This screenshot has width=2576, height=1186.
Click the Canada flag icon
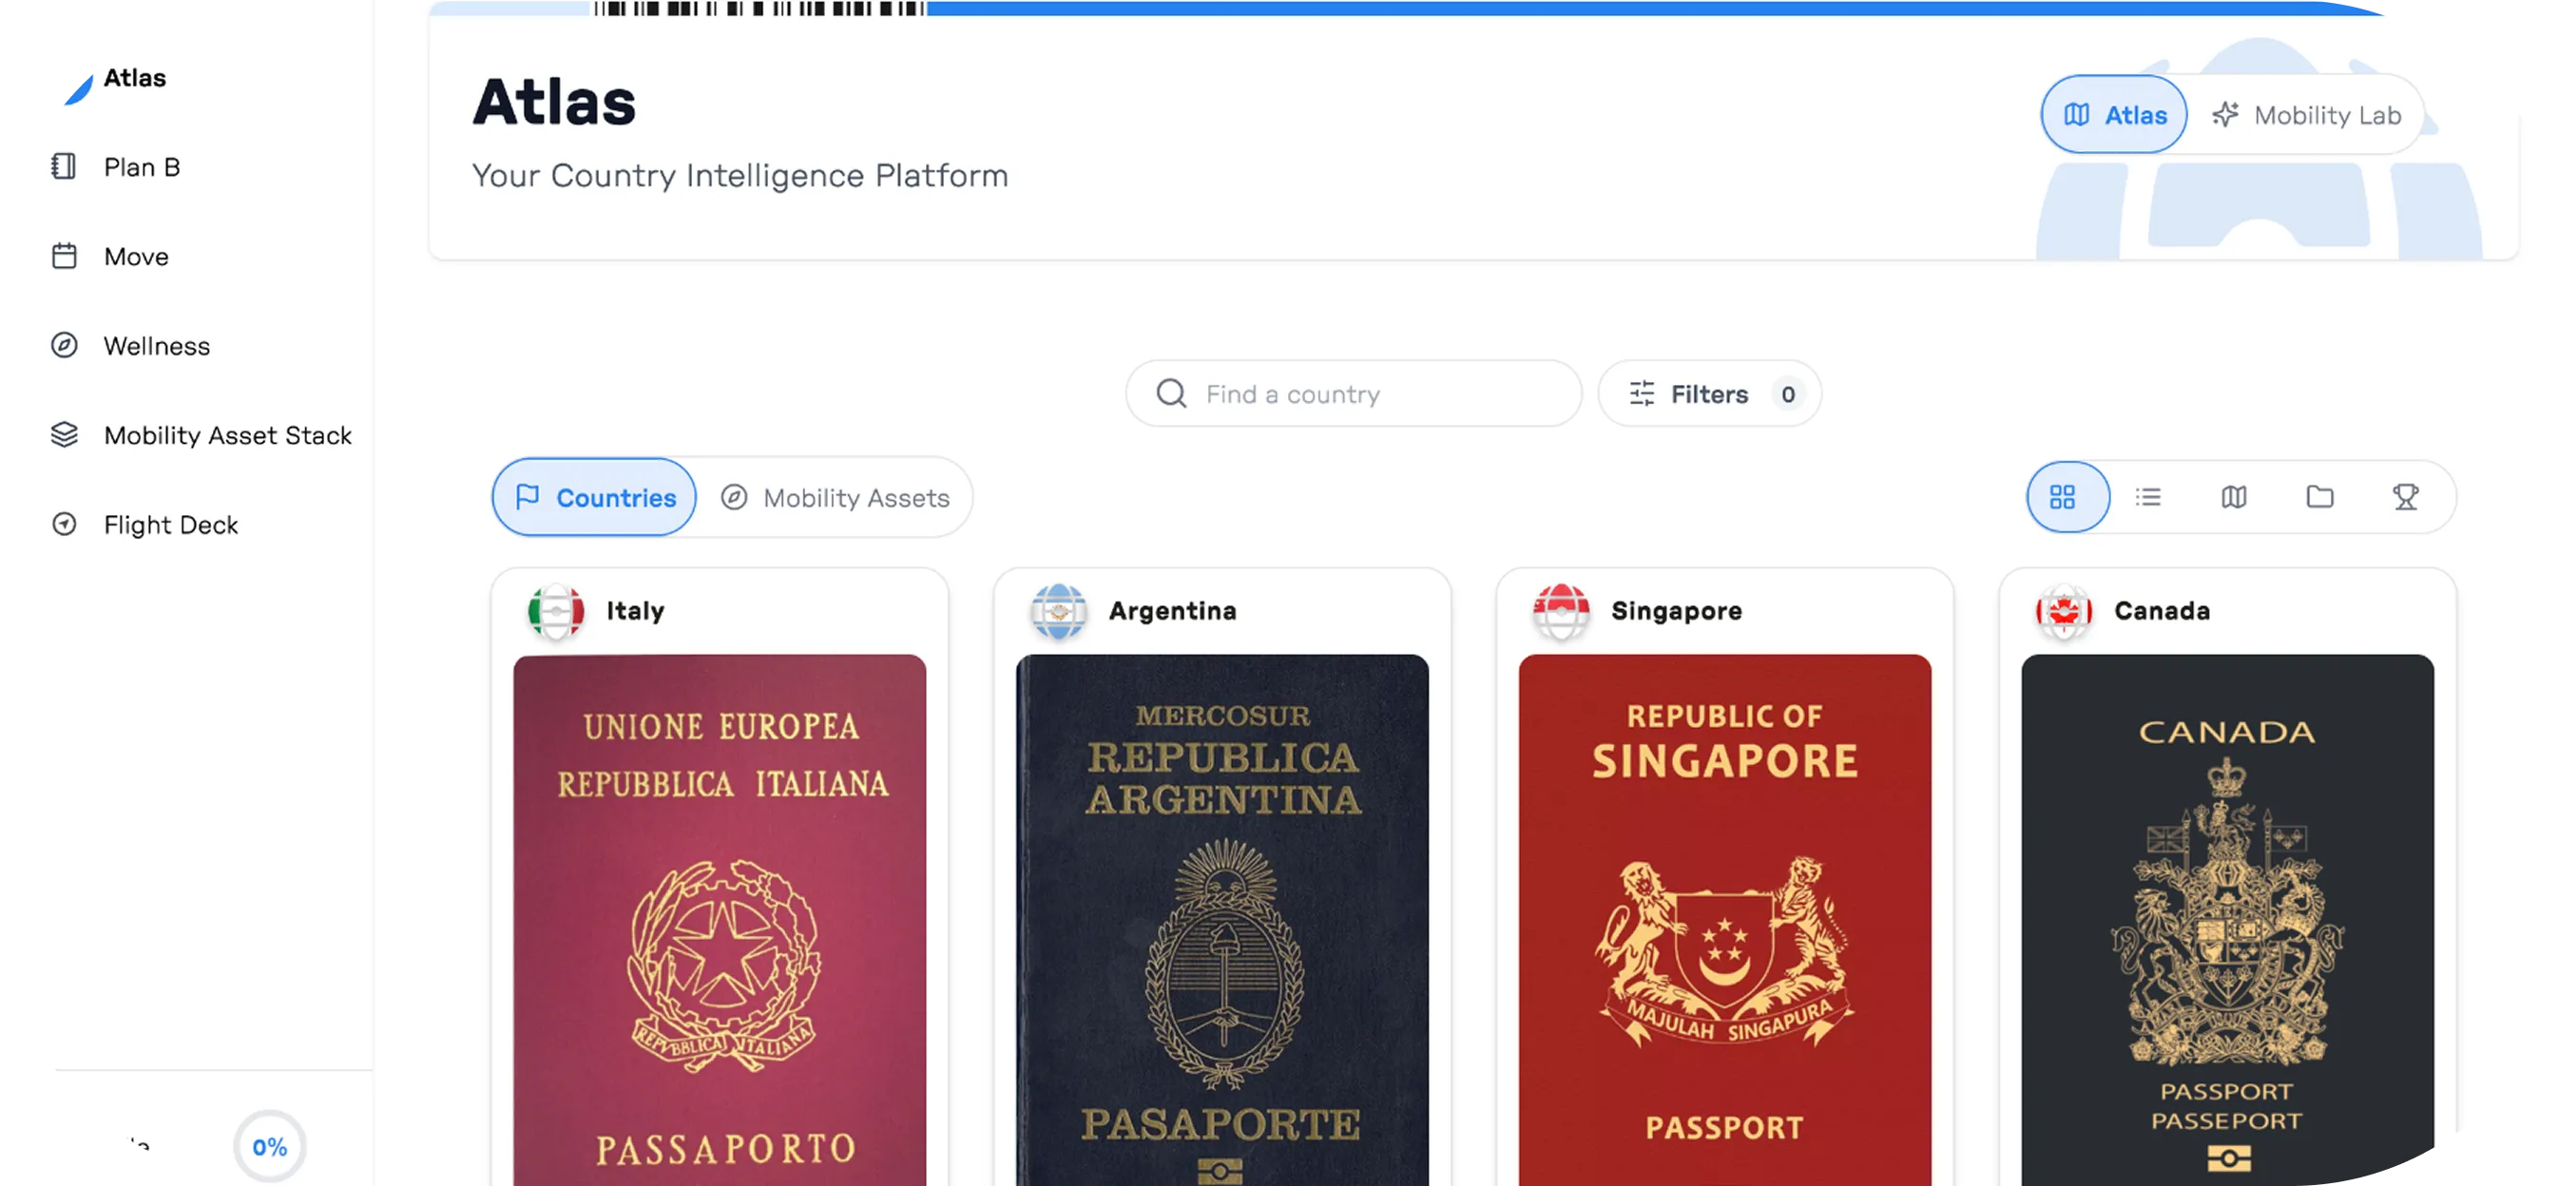click(x=2063, y=611)
